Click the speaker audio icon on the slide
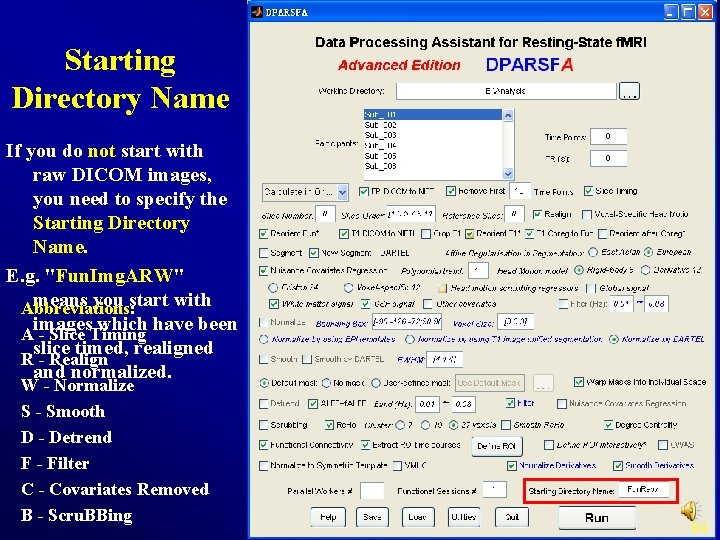This screenshot has height=540, width=720. (691, 511)
